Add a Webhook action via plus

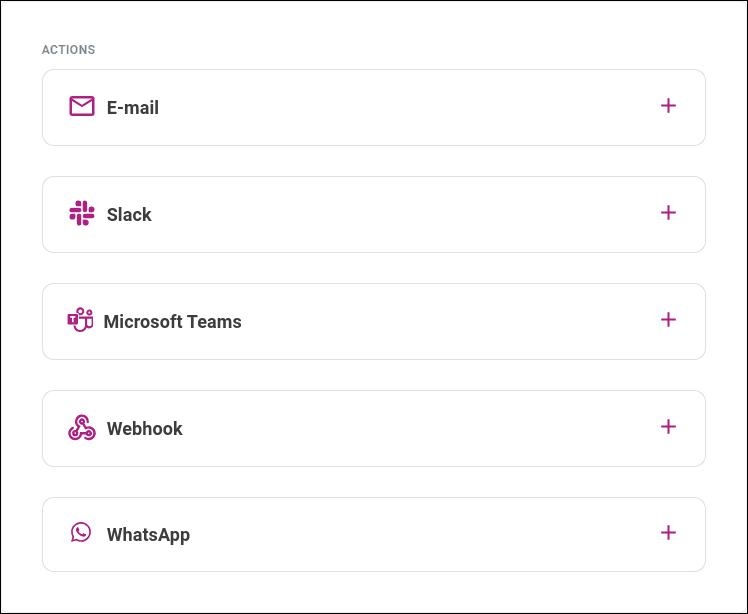[669, 427]
